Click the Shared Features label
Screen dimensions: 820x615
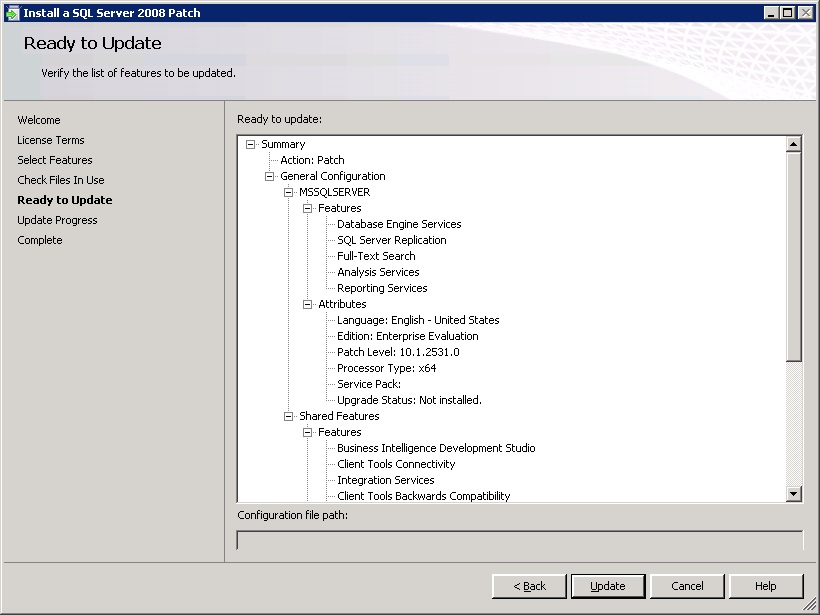click(339, 416)
